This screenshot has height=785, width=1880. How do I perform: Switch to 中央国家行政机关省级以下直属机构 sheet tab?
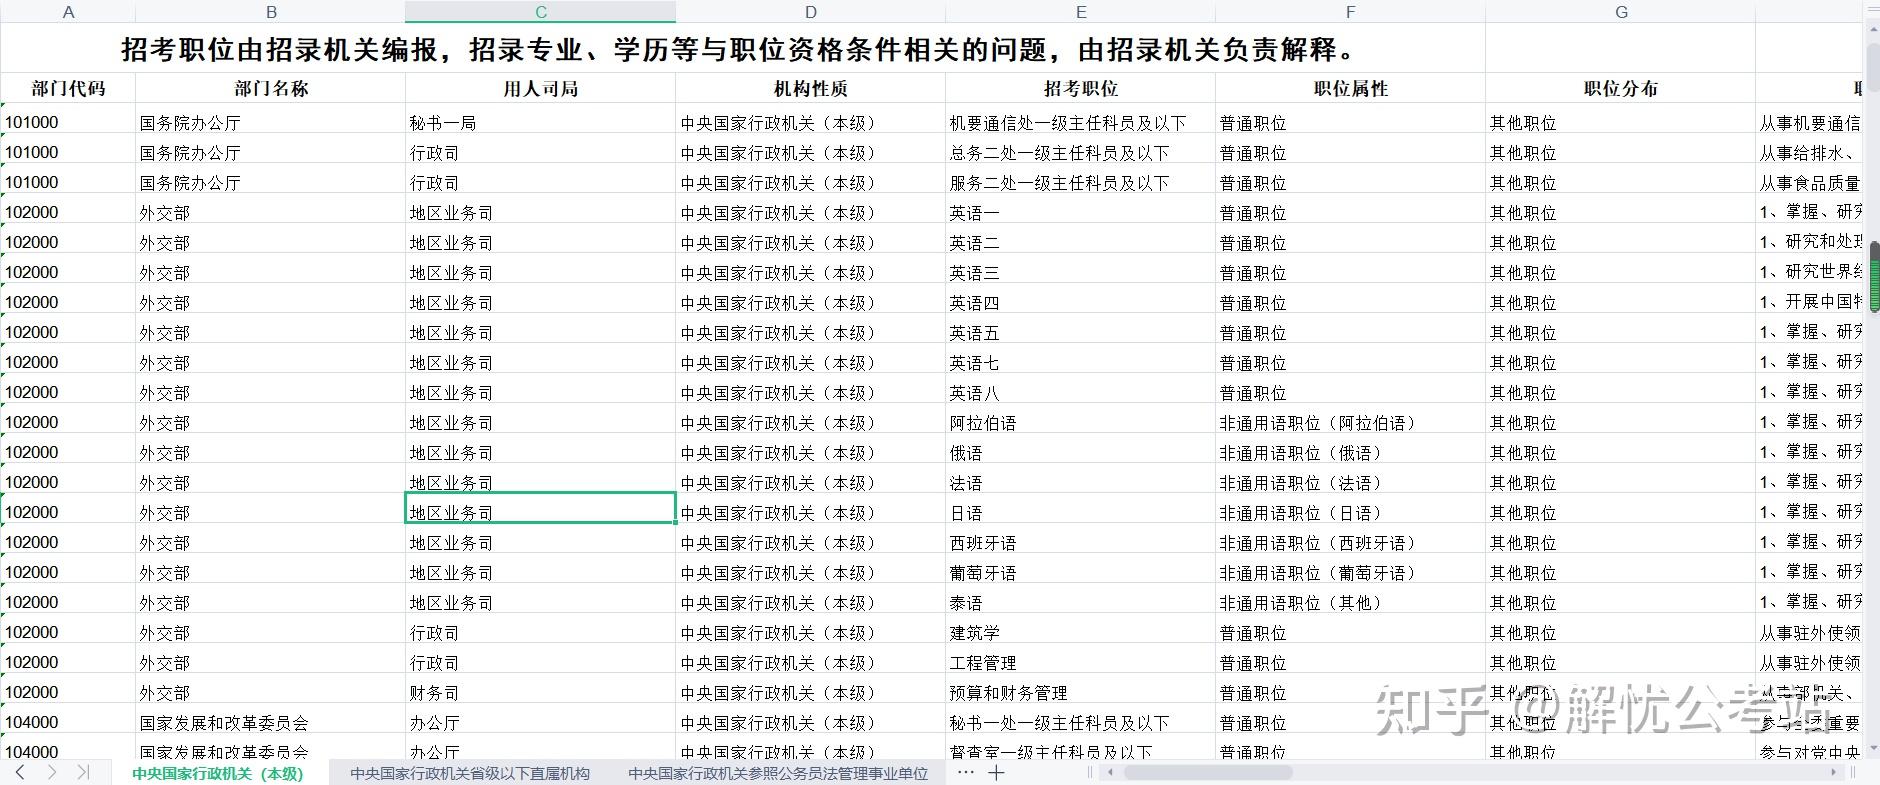470,773
